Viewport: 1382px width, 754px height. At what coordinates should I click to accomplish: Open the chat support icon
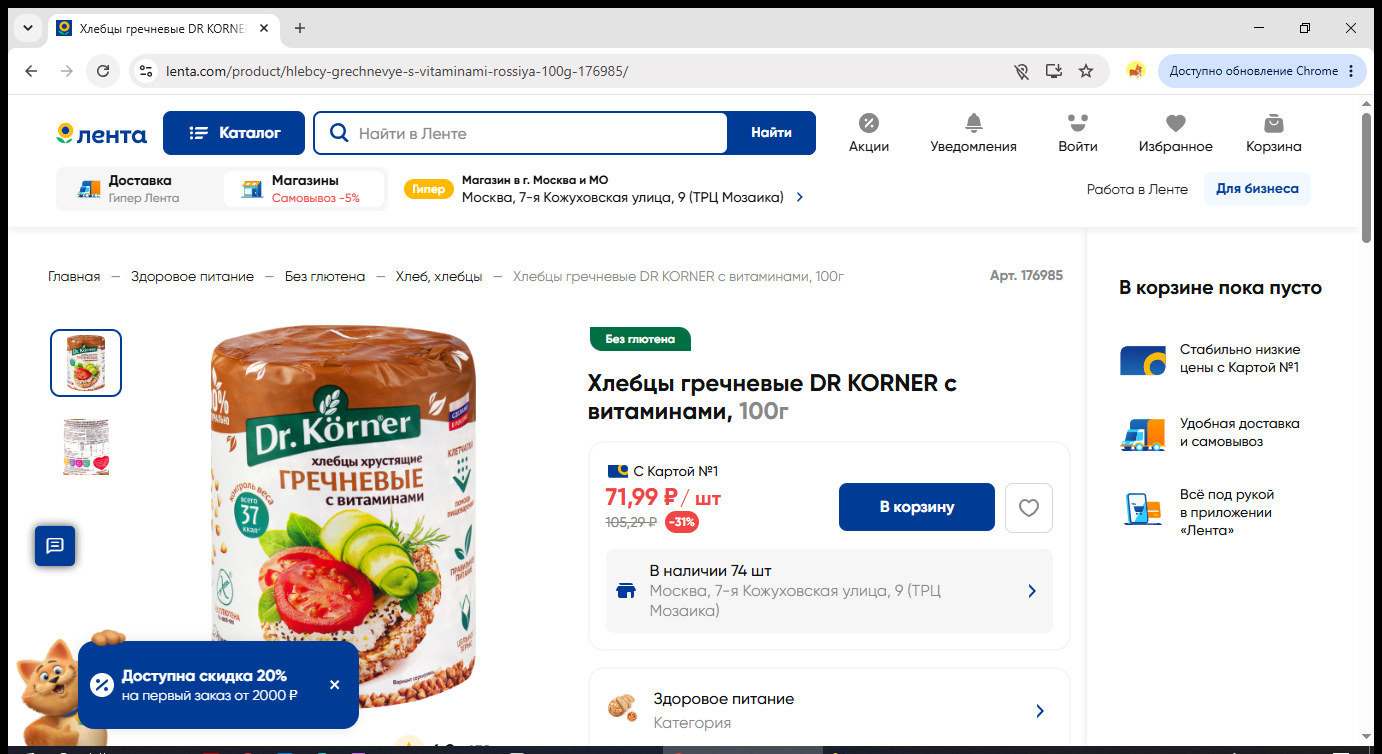[55, 545]
